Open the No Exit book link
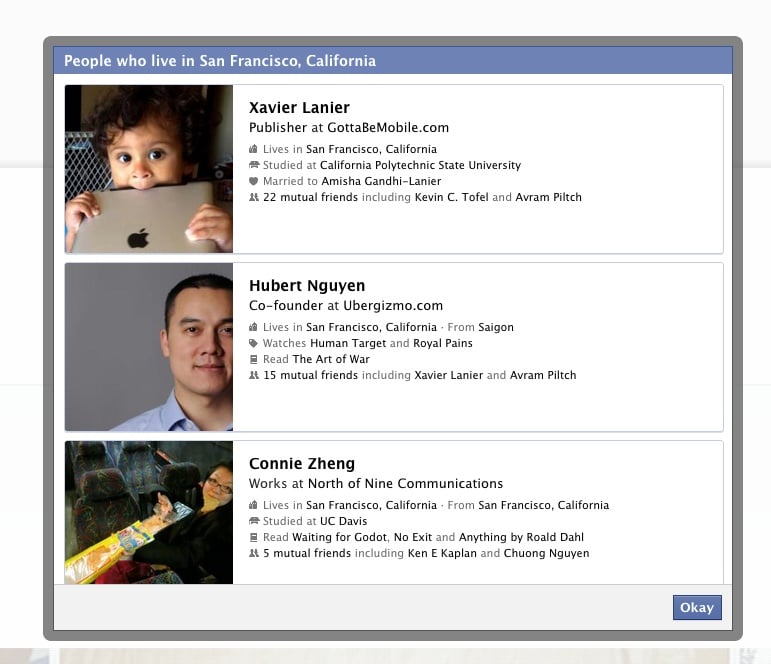The image size is (771, 664). [413, 537]
